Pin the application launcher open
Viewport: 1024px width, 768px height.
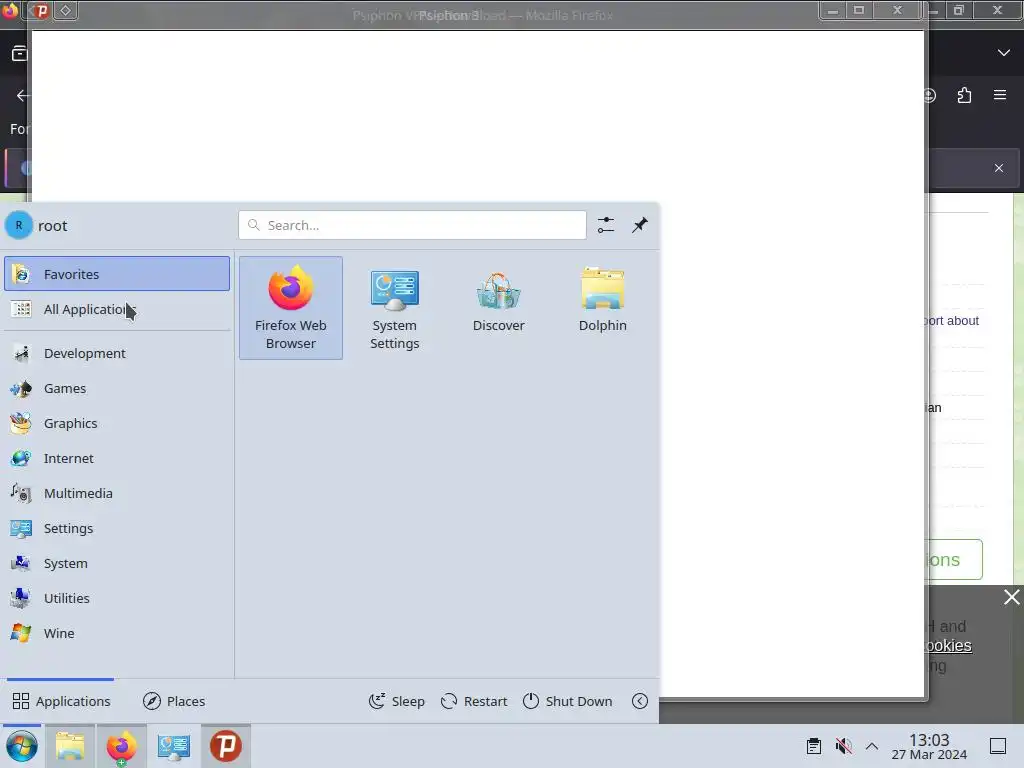click(x=640, y=225)
